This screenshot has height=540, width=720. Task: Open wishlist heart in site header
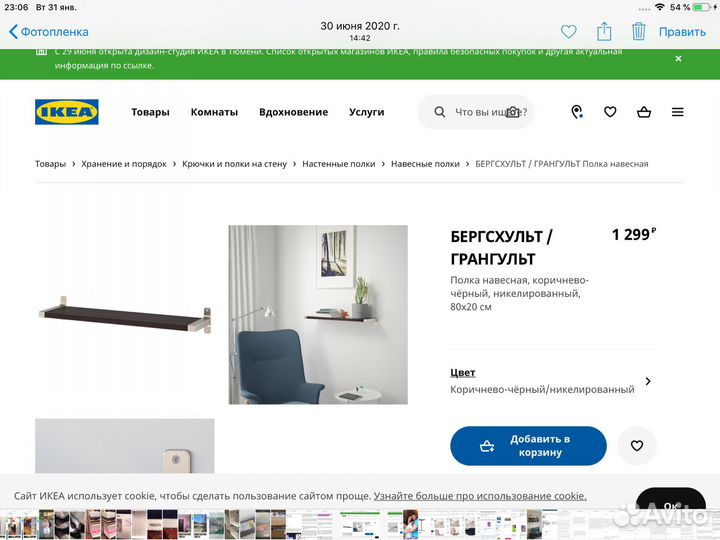[610, 112]
